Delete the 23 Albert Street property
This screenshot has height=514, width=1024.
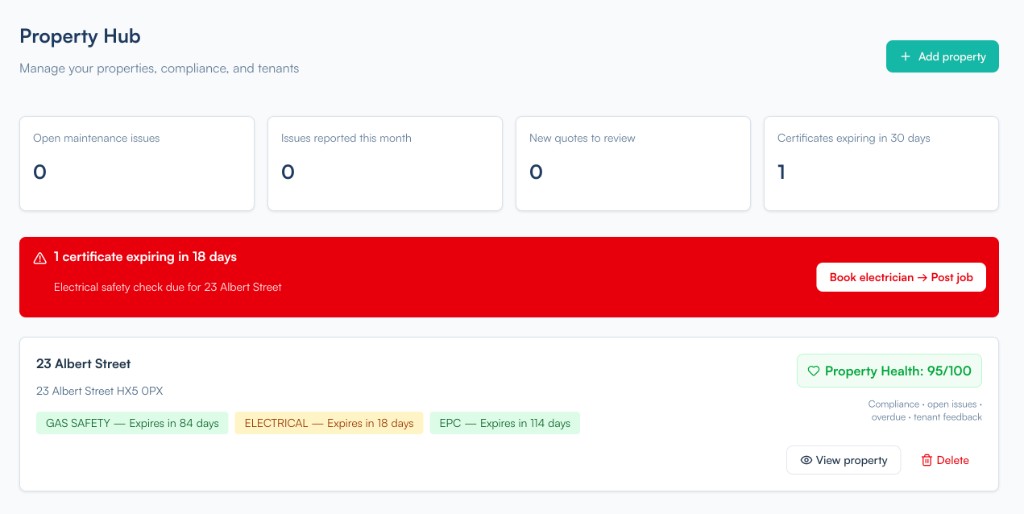click(944, 460)
